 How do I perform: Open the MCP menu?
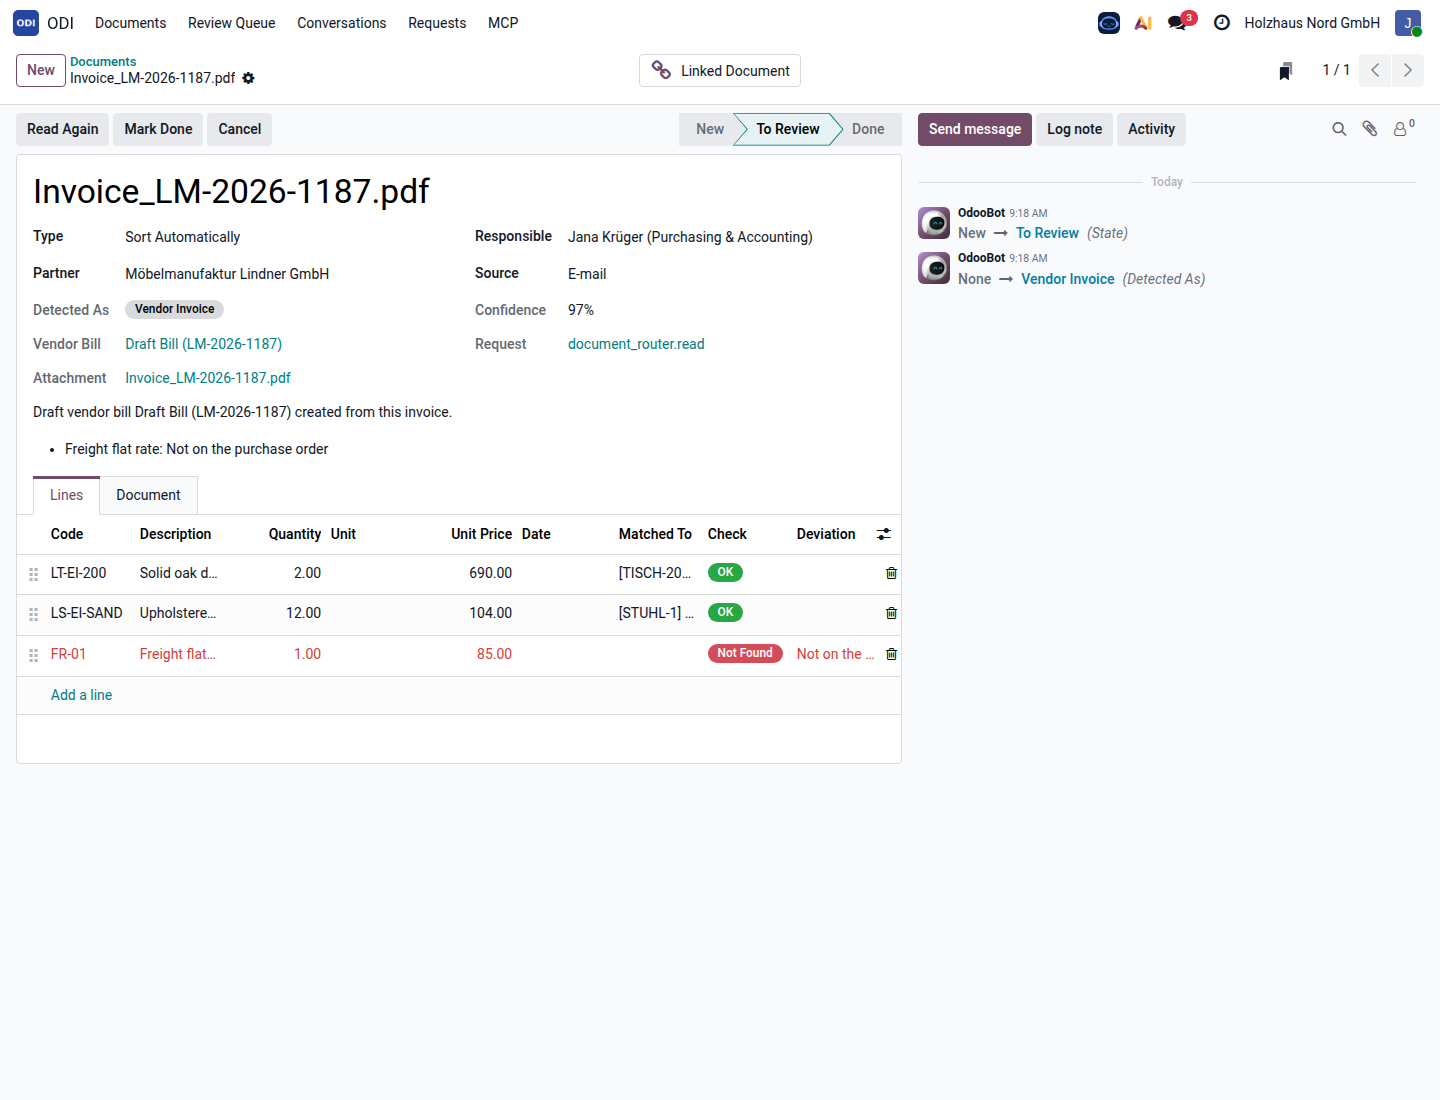(503, 23)
